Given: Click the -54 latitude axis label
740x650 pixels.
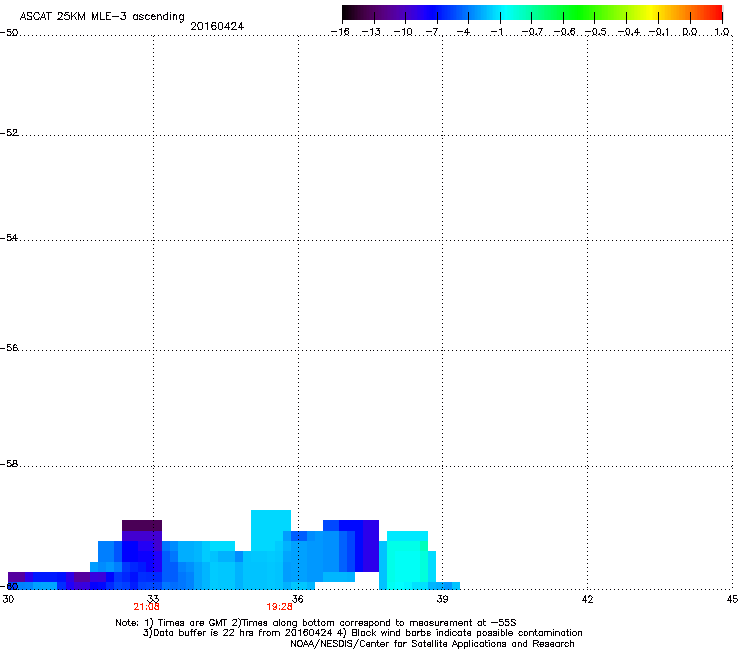Looking at the screenshot, I should point(9,238).
